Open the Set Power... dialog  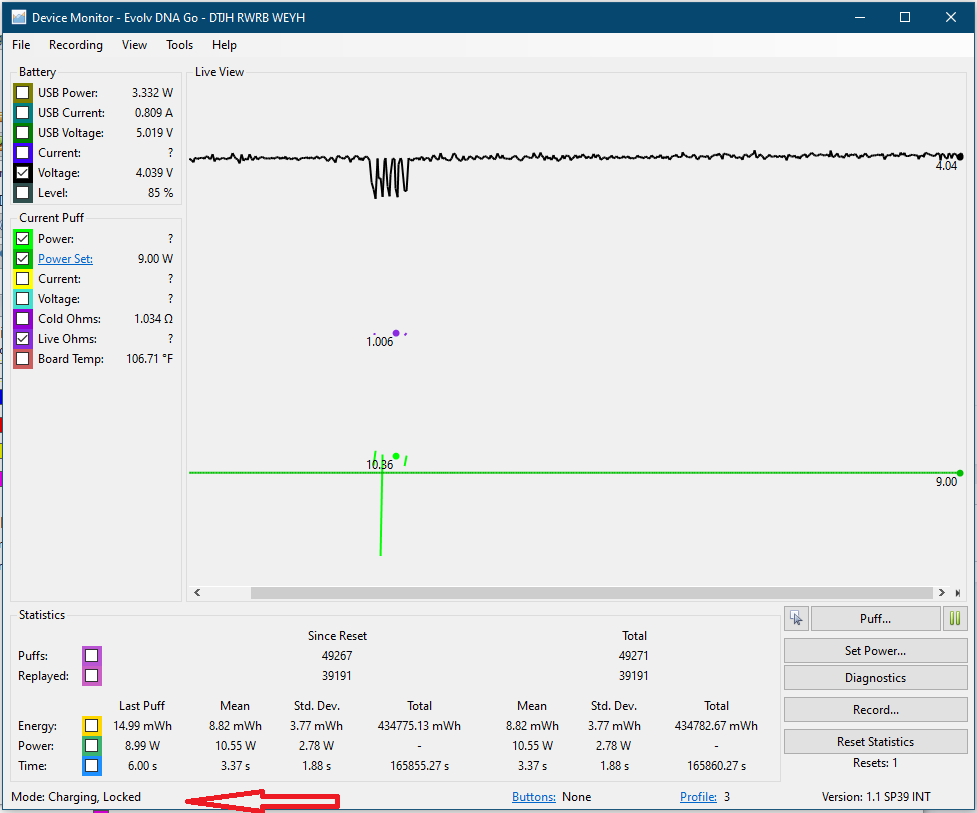(875, 650)
